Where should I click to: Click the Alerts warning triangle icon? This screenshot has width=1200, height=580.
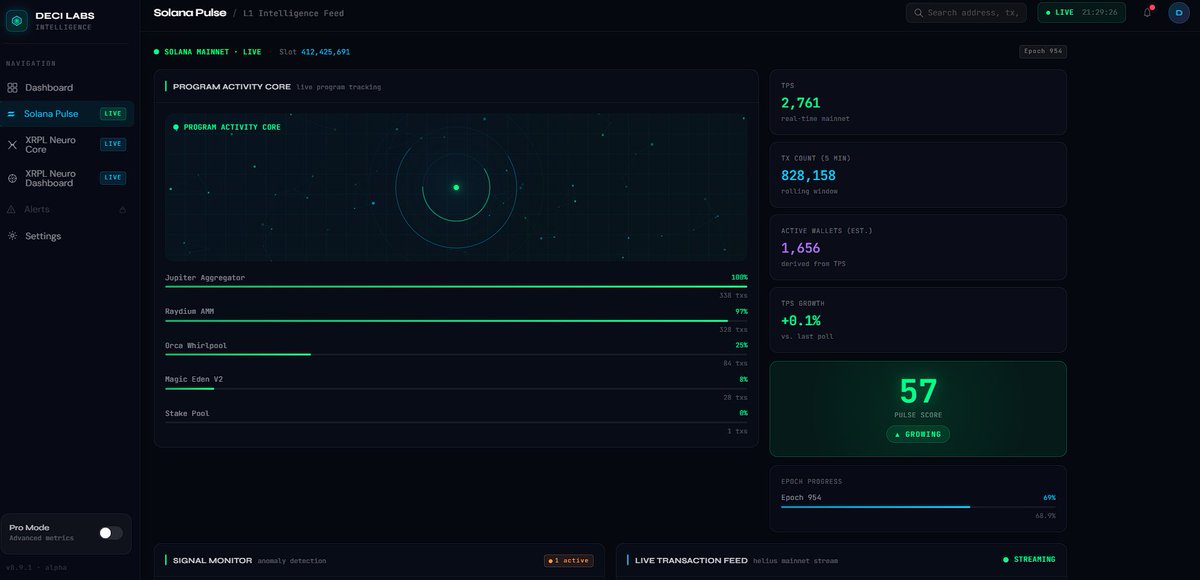point(12,210)
